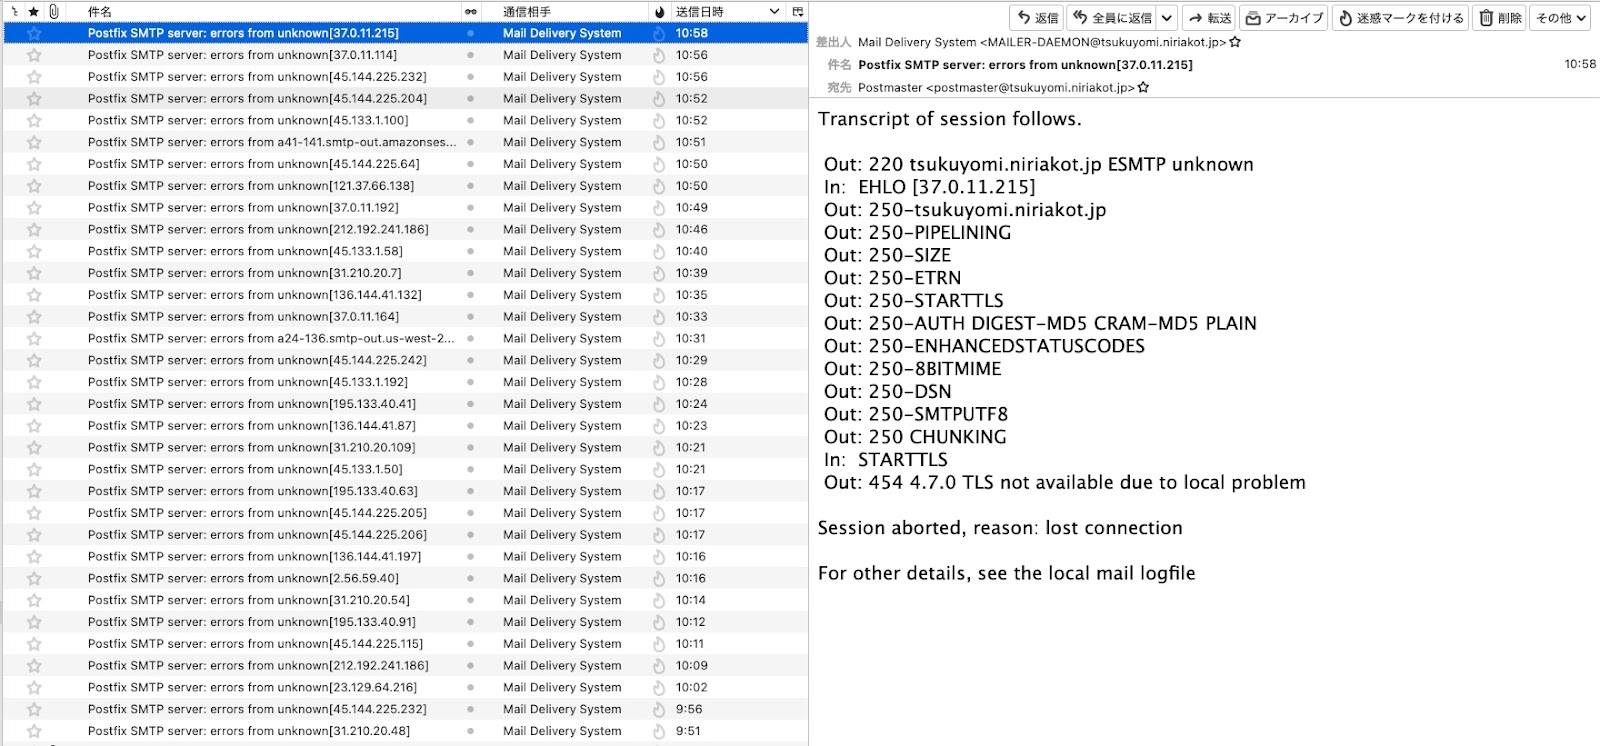Star the Postmaster recipient address in header

click(1143, 87)
